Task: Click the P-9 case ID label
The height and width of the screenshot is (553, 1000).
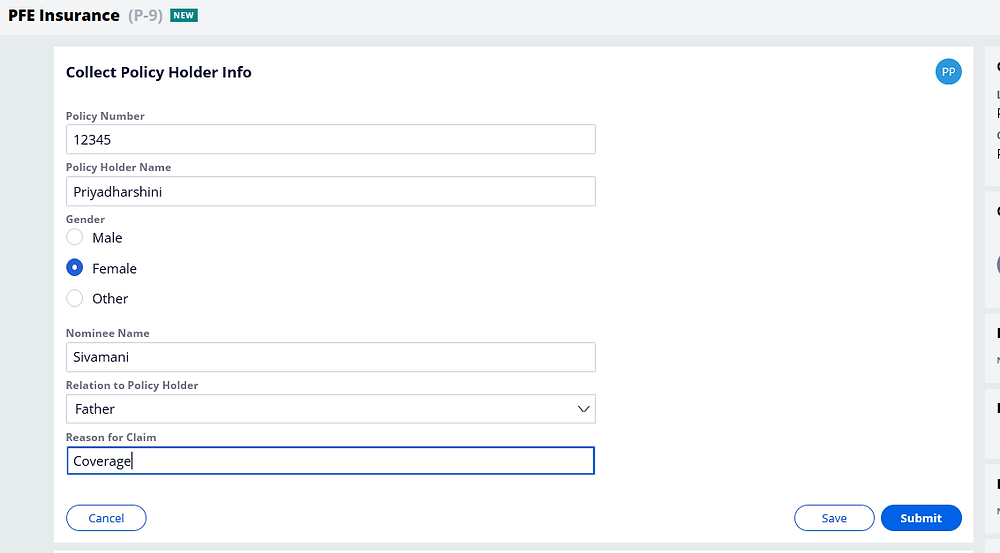Action: click(145, 15)
